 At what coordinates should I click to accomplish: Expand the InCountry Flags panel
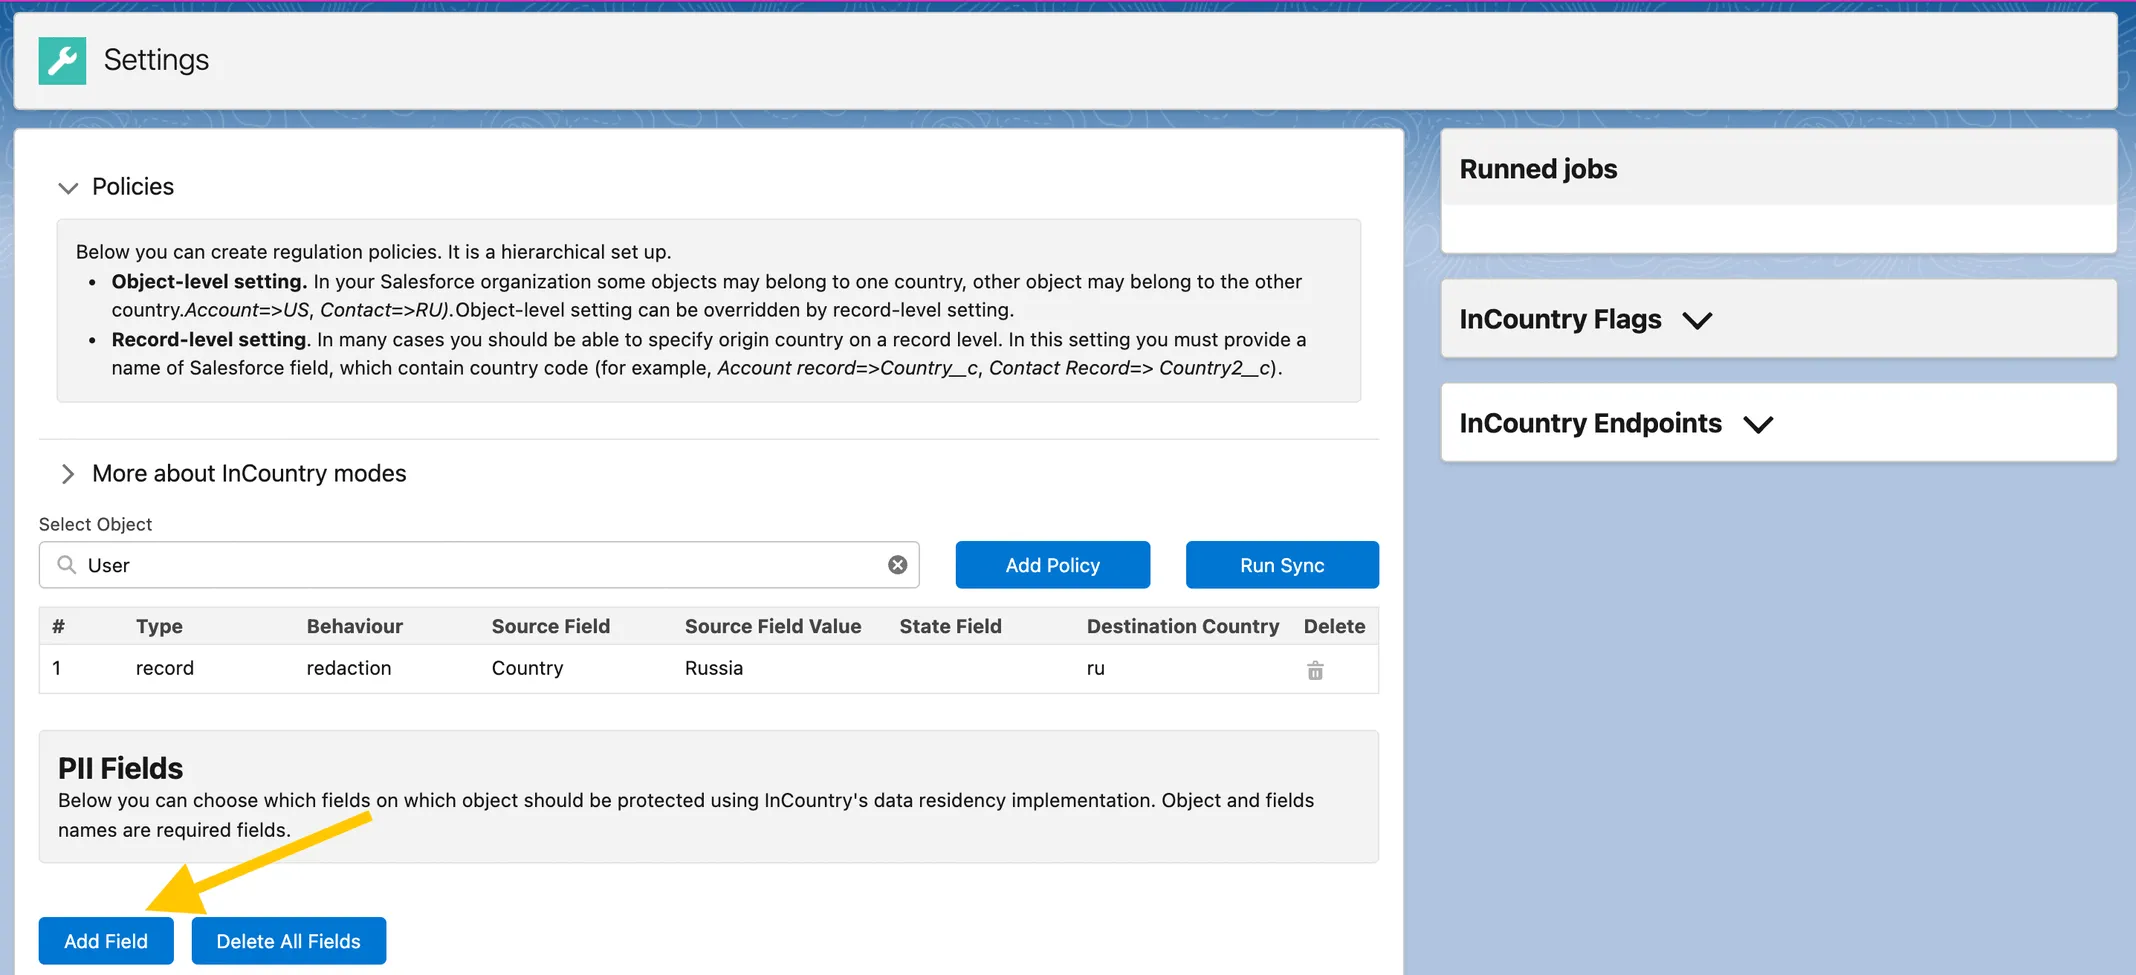pos(1697,320)
